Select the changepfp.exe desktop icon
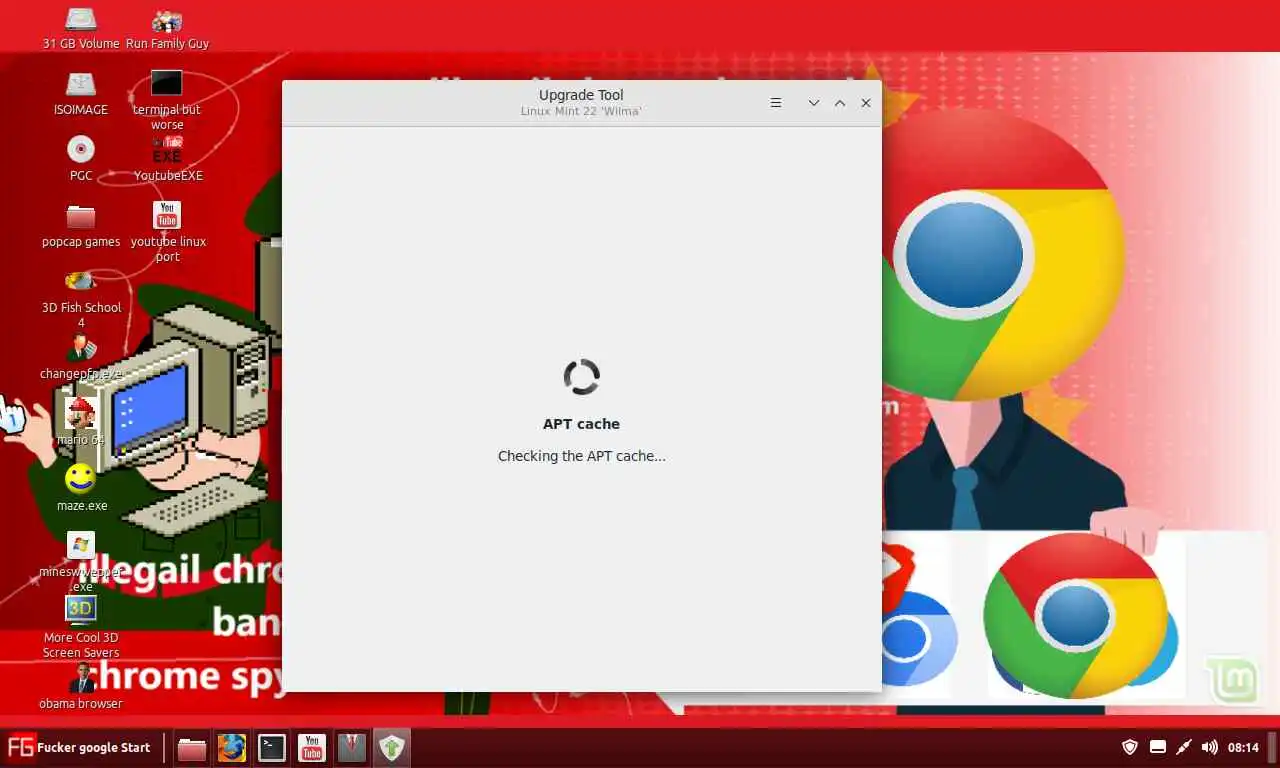This screenshot has width=1280, height=768. (81, 357)
